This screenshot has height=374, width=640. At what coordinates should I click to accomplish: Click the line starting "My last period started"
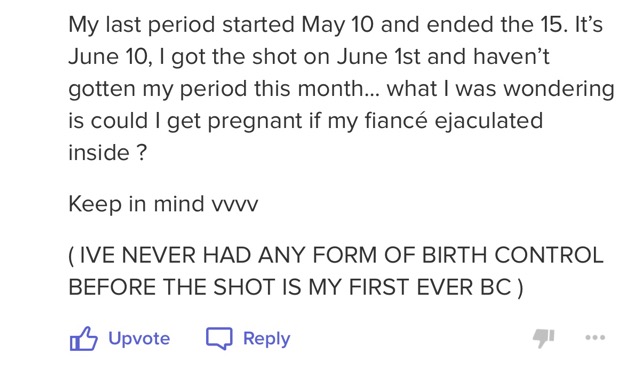[x=336, y=24]
